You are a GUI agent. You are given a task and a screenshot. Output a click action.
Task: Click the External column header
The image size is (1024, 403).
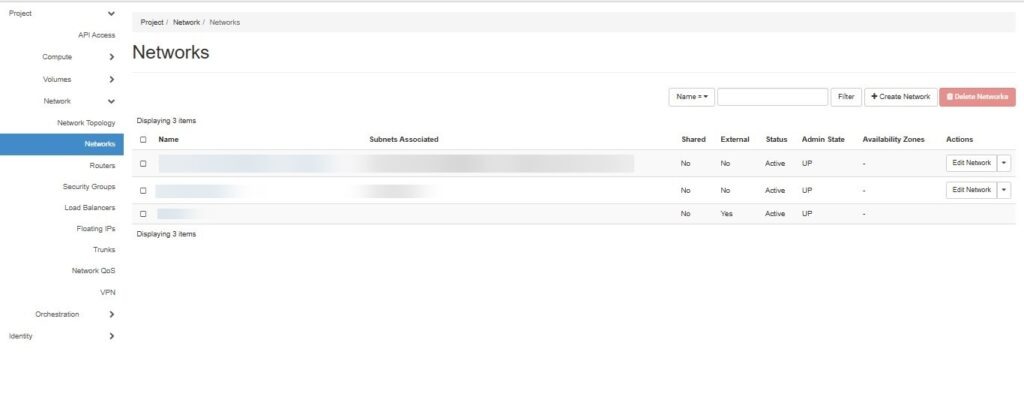coord(735,140)
